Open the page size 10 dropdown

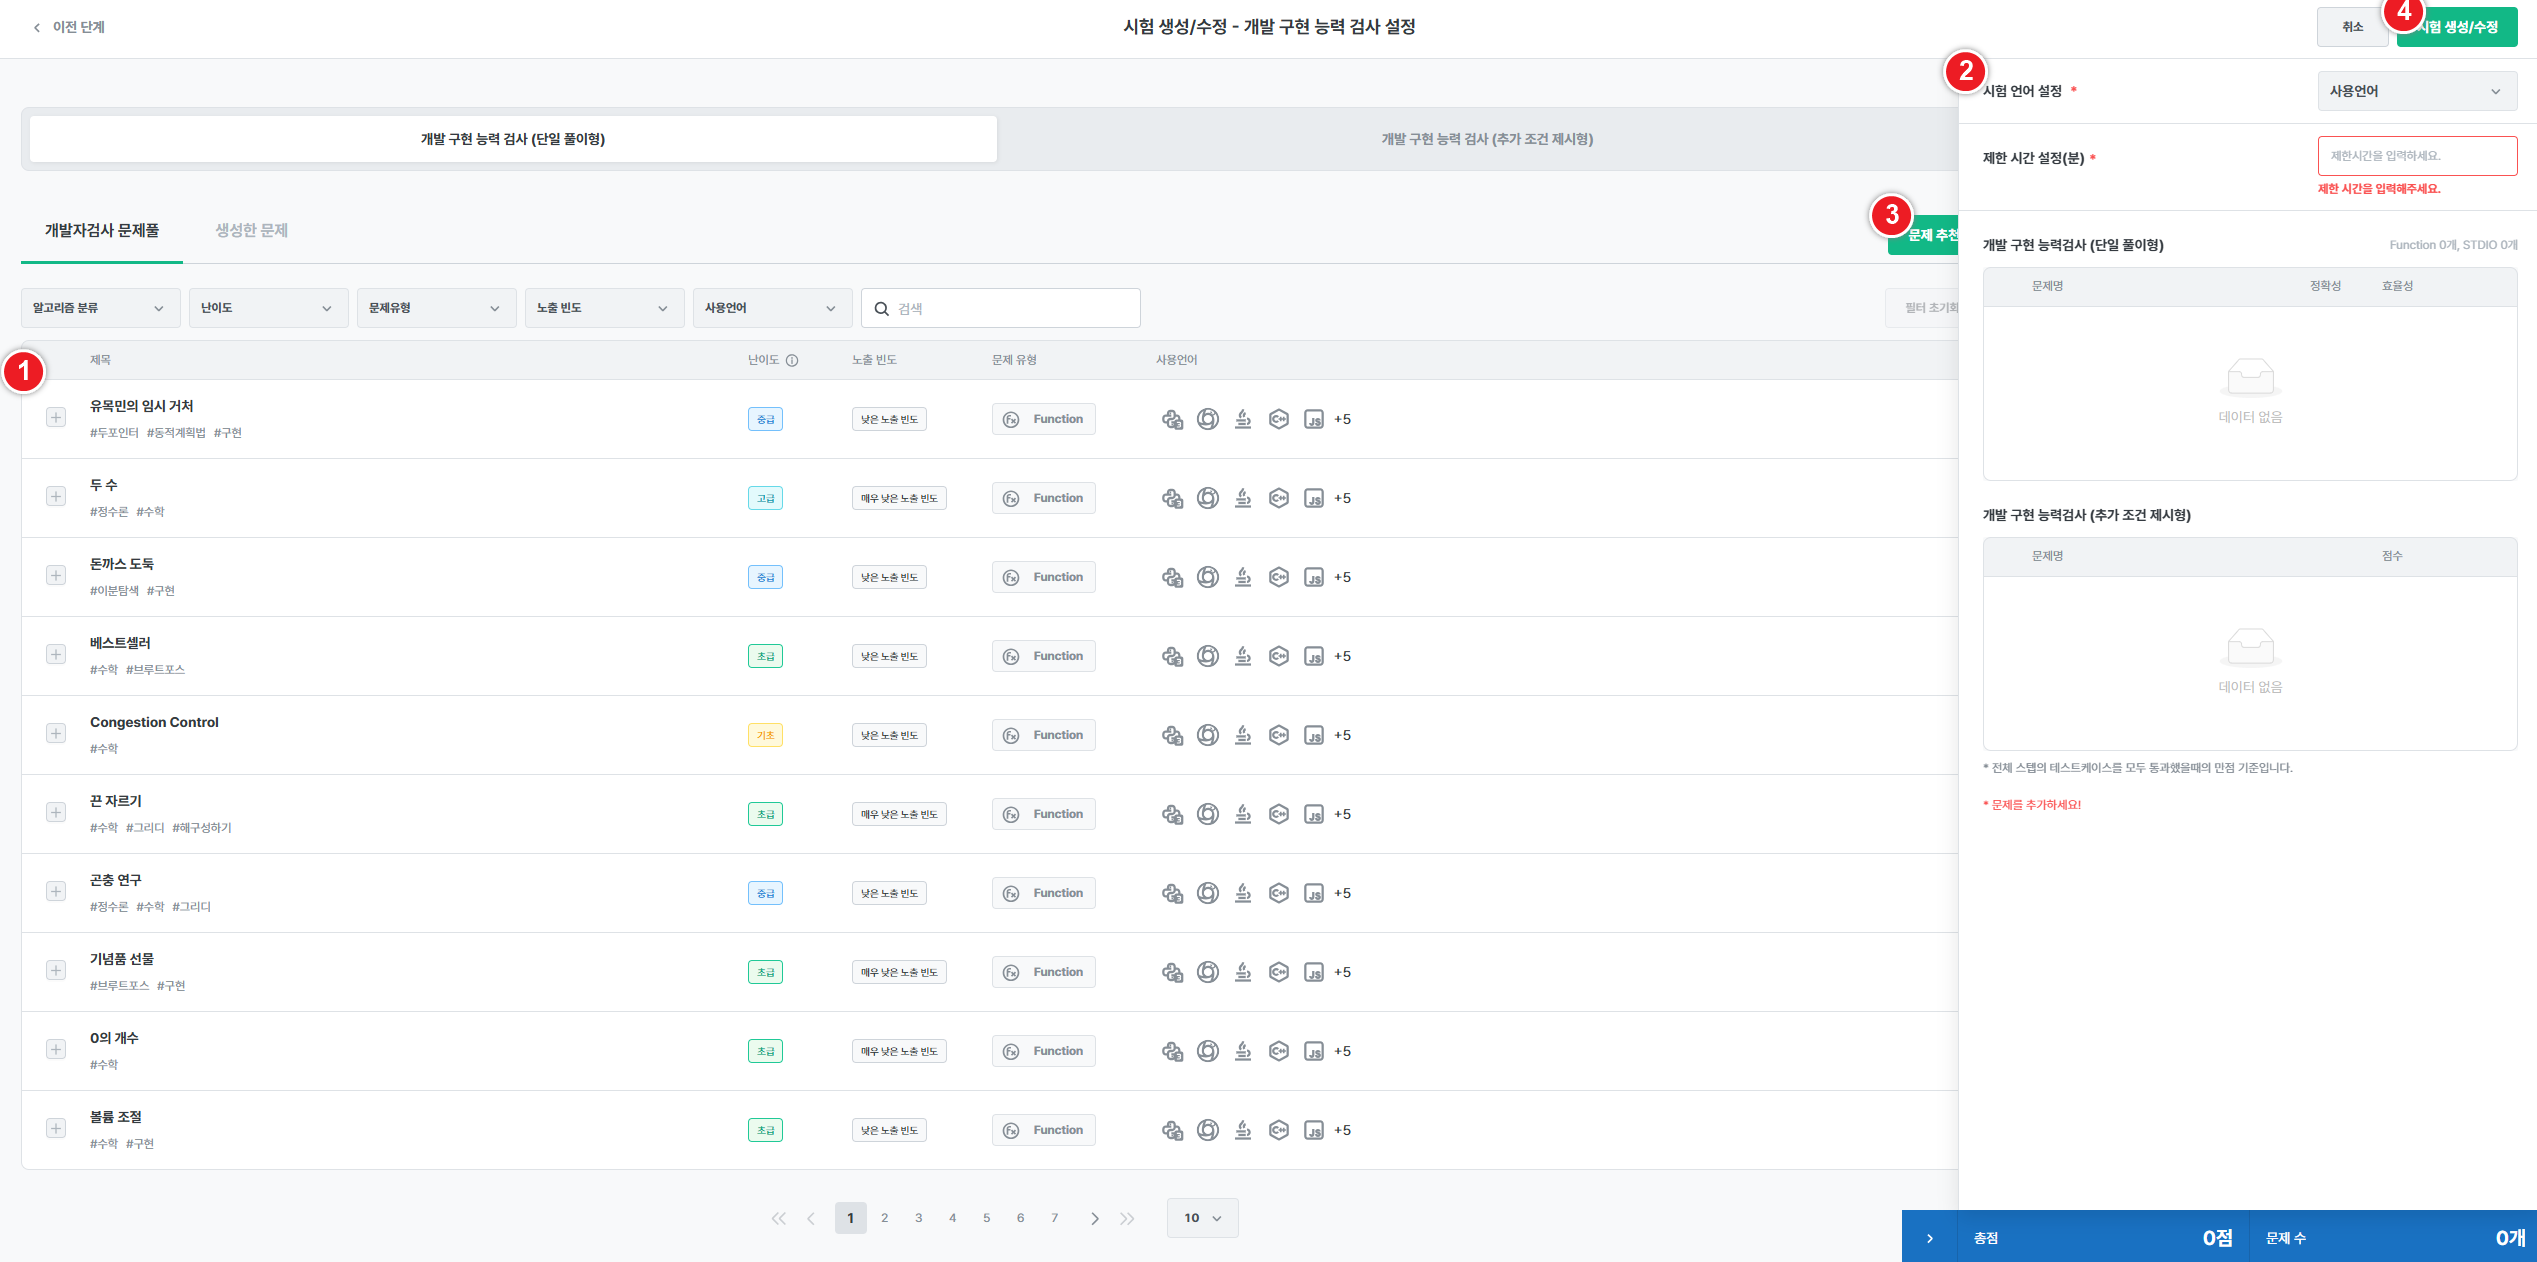1202,1218
